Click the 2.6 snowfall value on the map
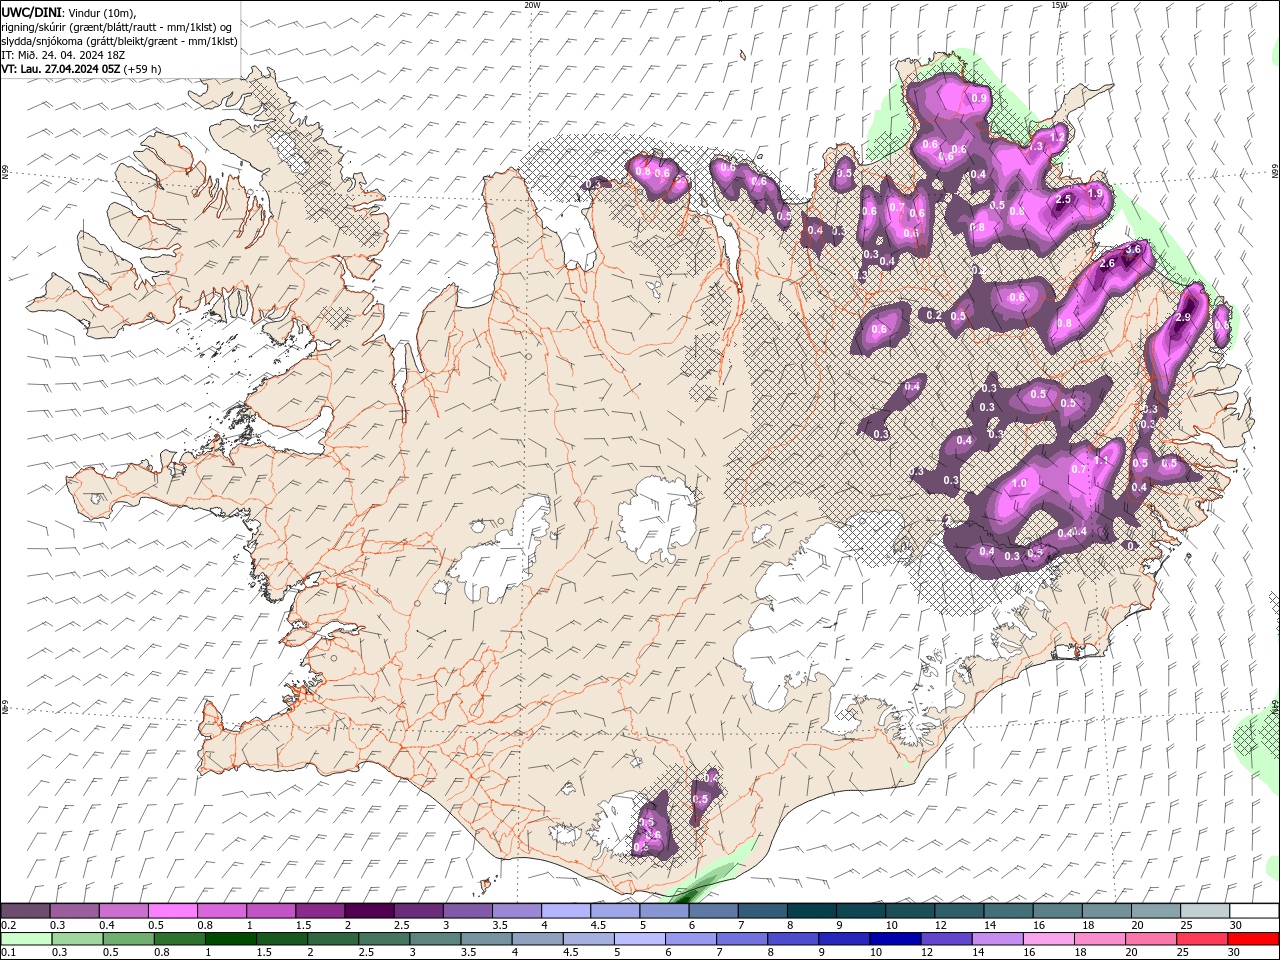Image resolution: width=1280 pixels, height=960 pixels. coord(1107,264)
